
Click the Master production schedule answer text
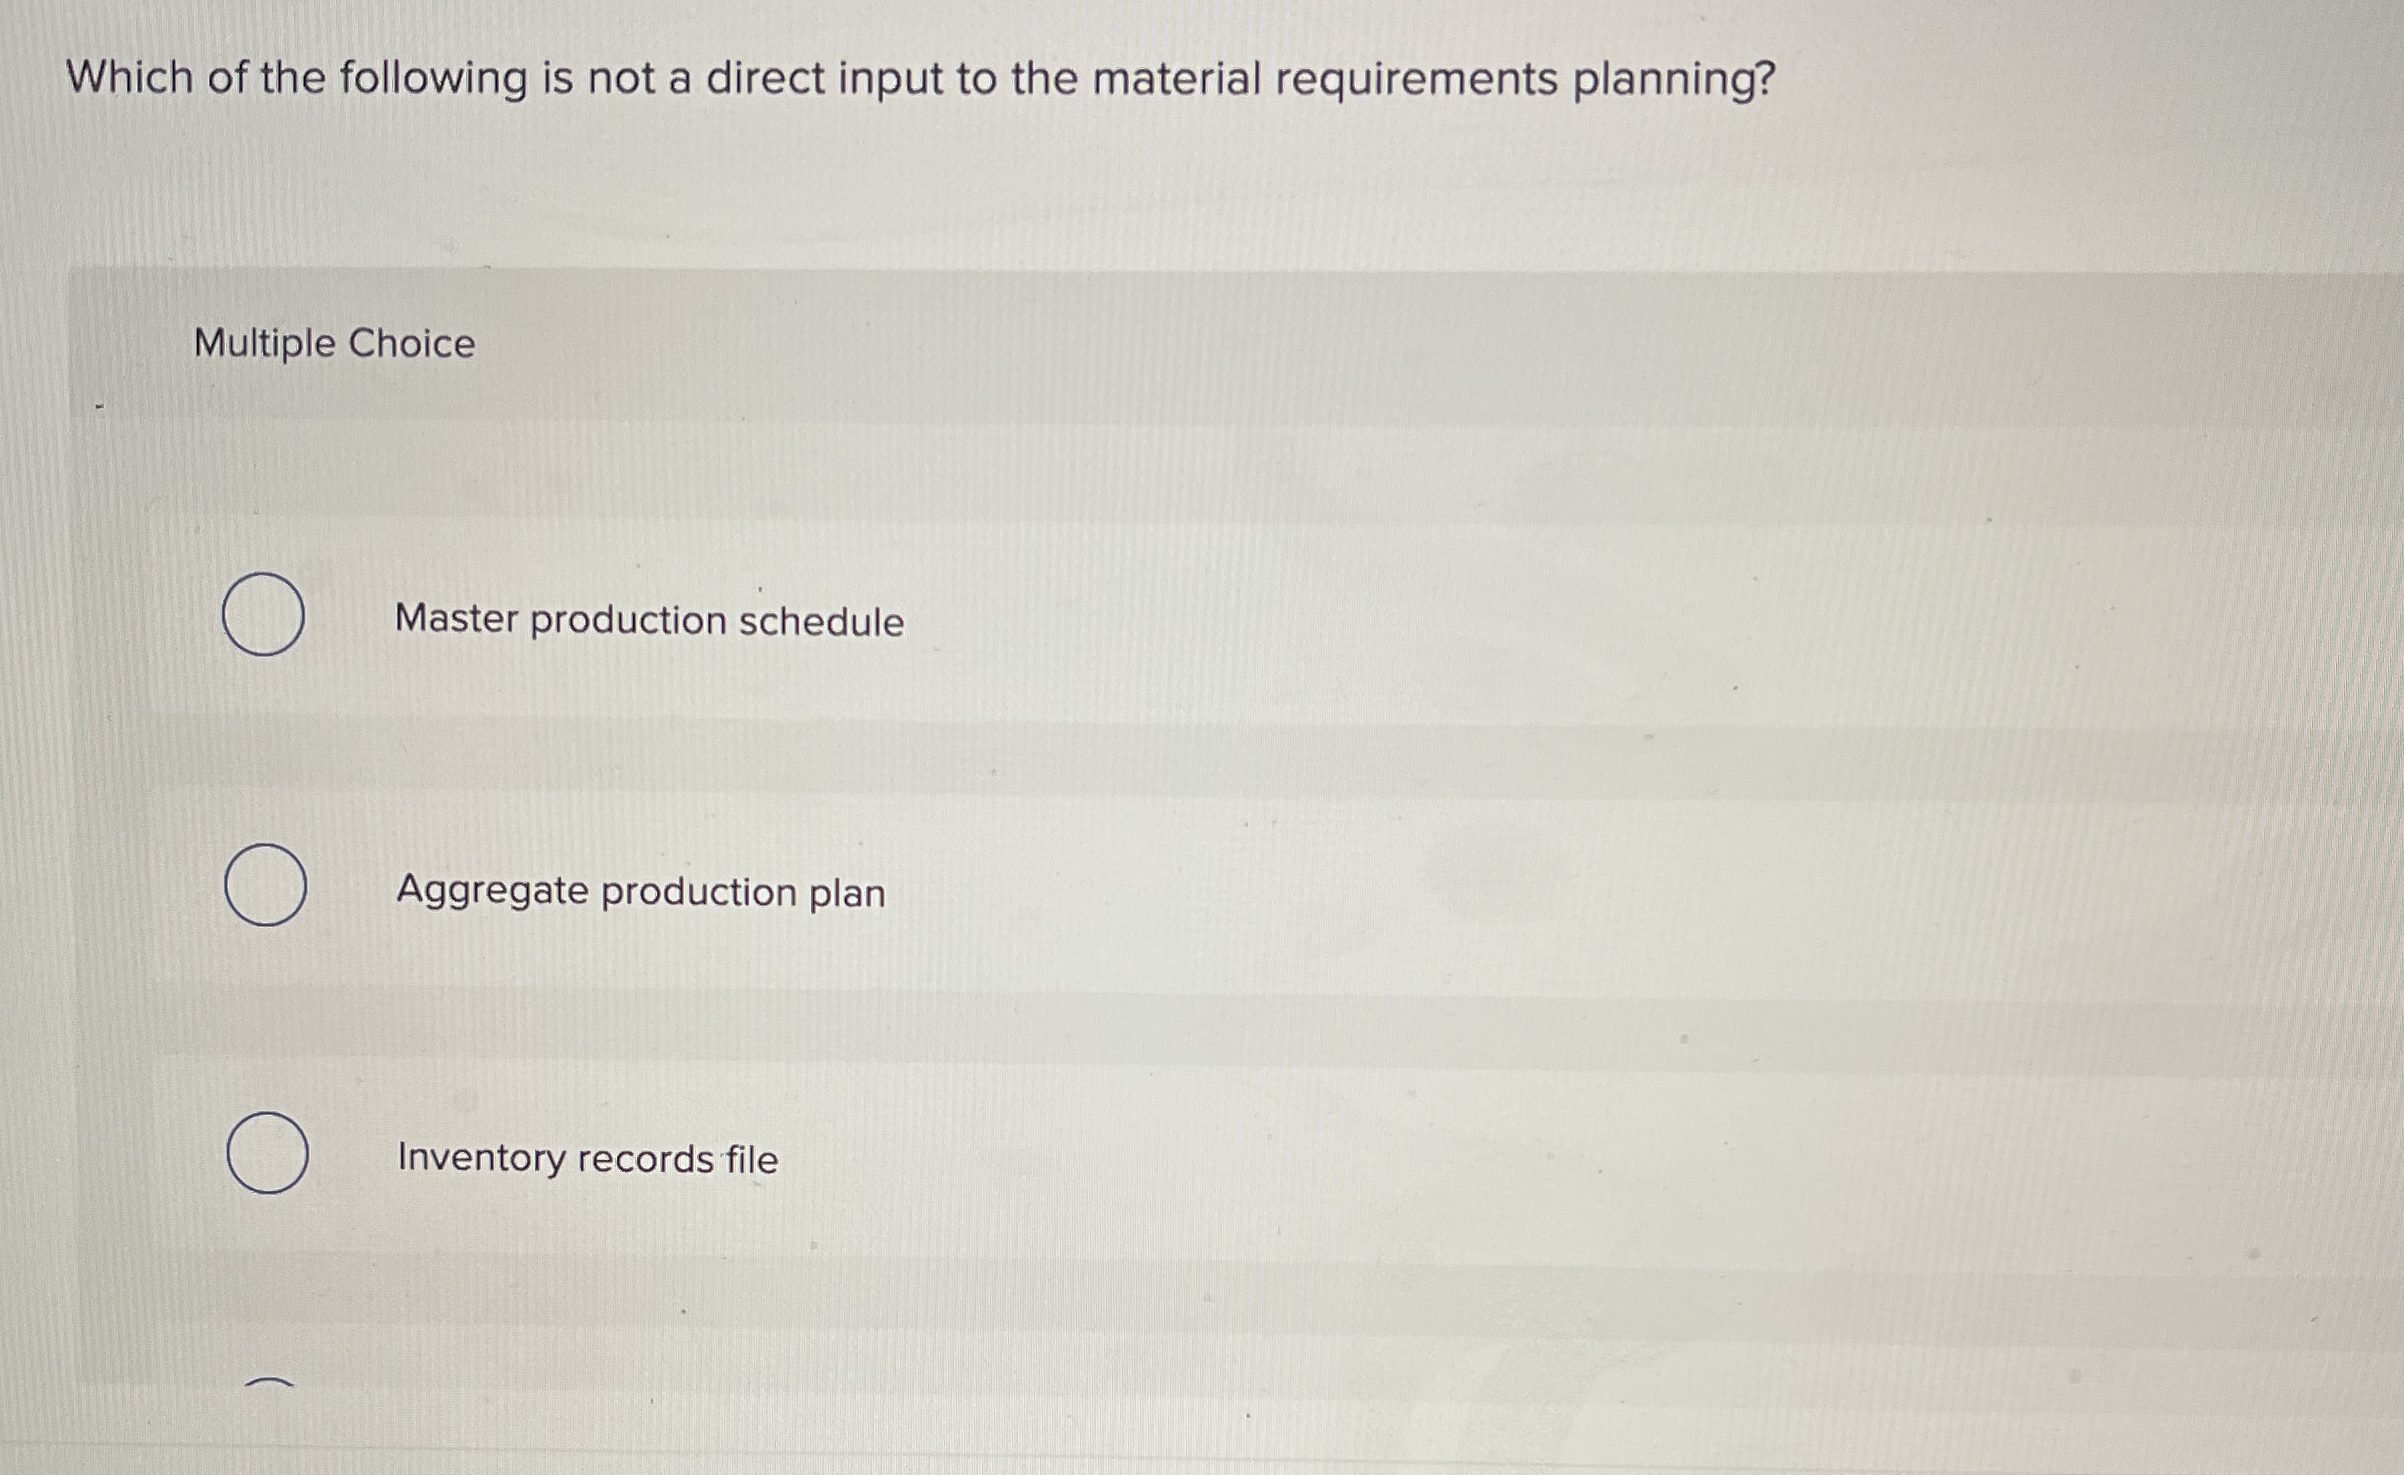point(649,621)
